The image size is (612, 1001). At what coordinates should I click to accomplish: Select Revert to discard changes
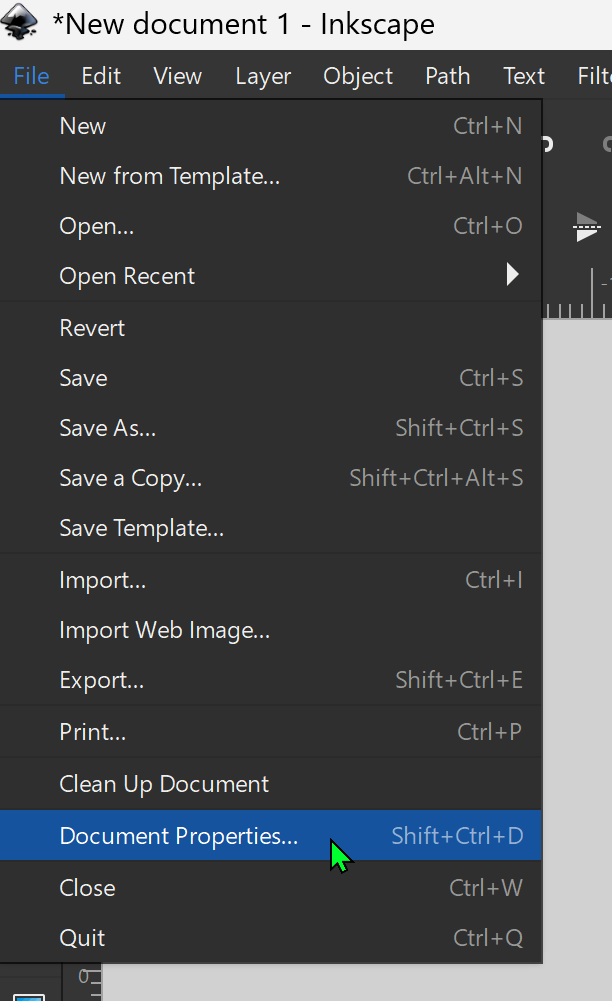pyautogui.click(x=91, y=327)
